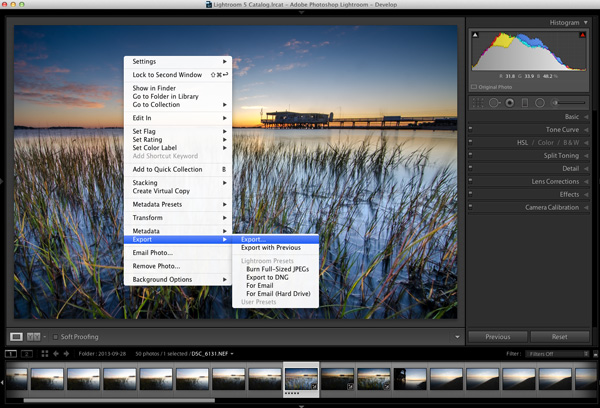Toggle highlight clipping indicator in histogram
Screen dimensions: 600x408
(x=582, y=35)
